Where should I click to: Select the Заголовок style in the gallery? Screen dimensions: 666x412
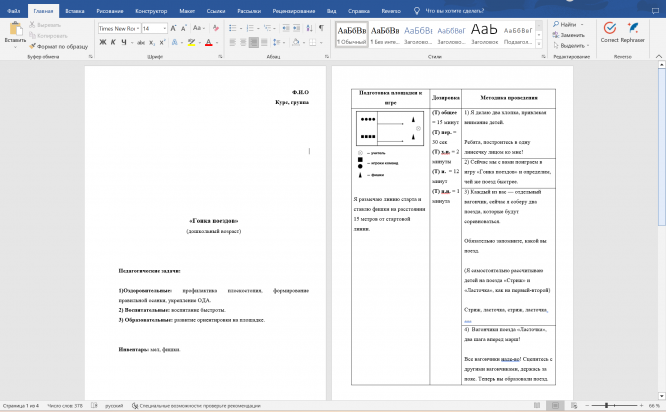tap(484, 33)
